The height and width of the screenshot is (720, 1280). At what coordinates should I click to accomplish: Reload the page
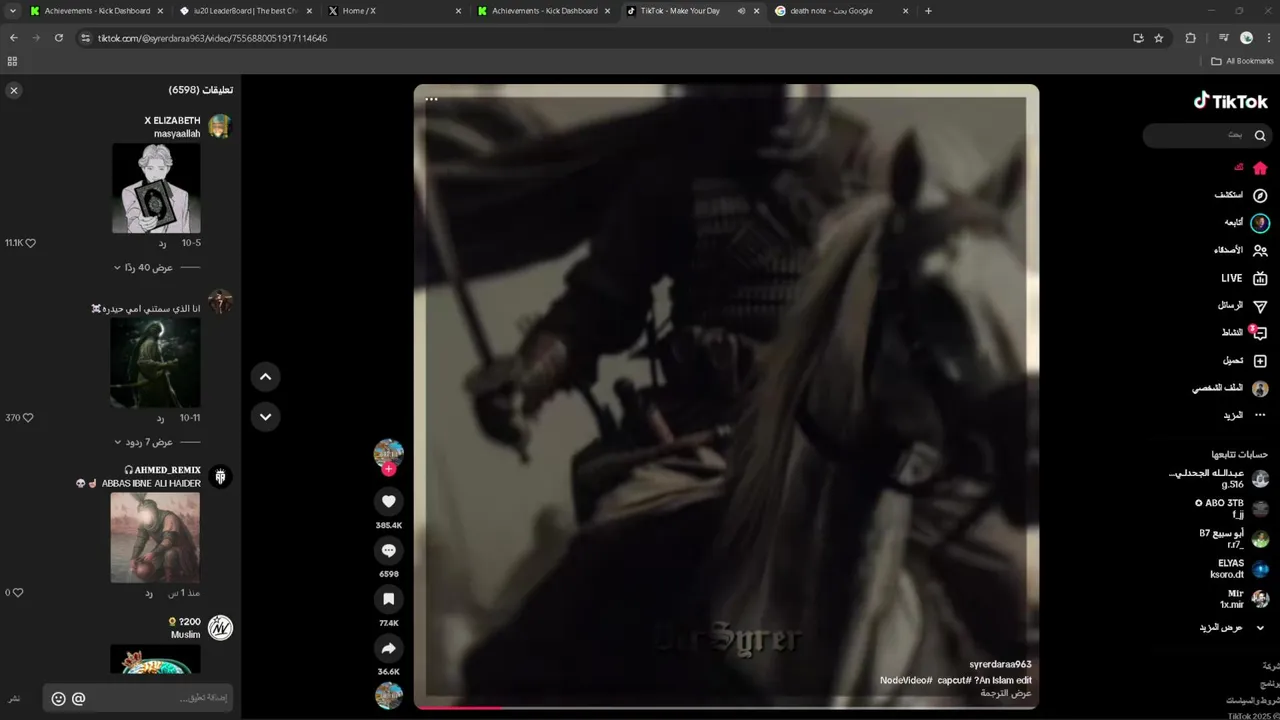point(59,38)
